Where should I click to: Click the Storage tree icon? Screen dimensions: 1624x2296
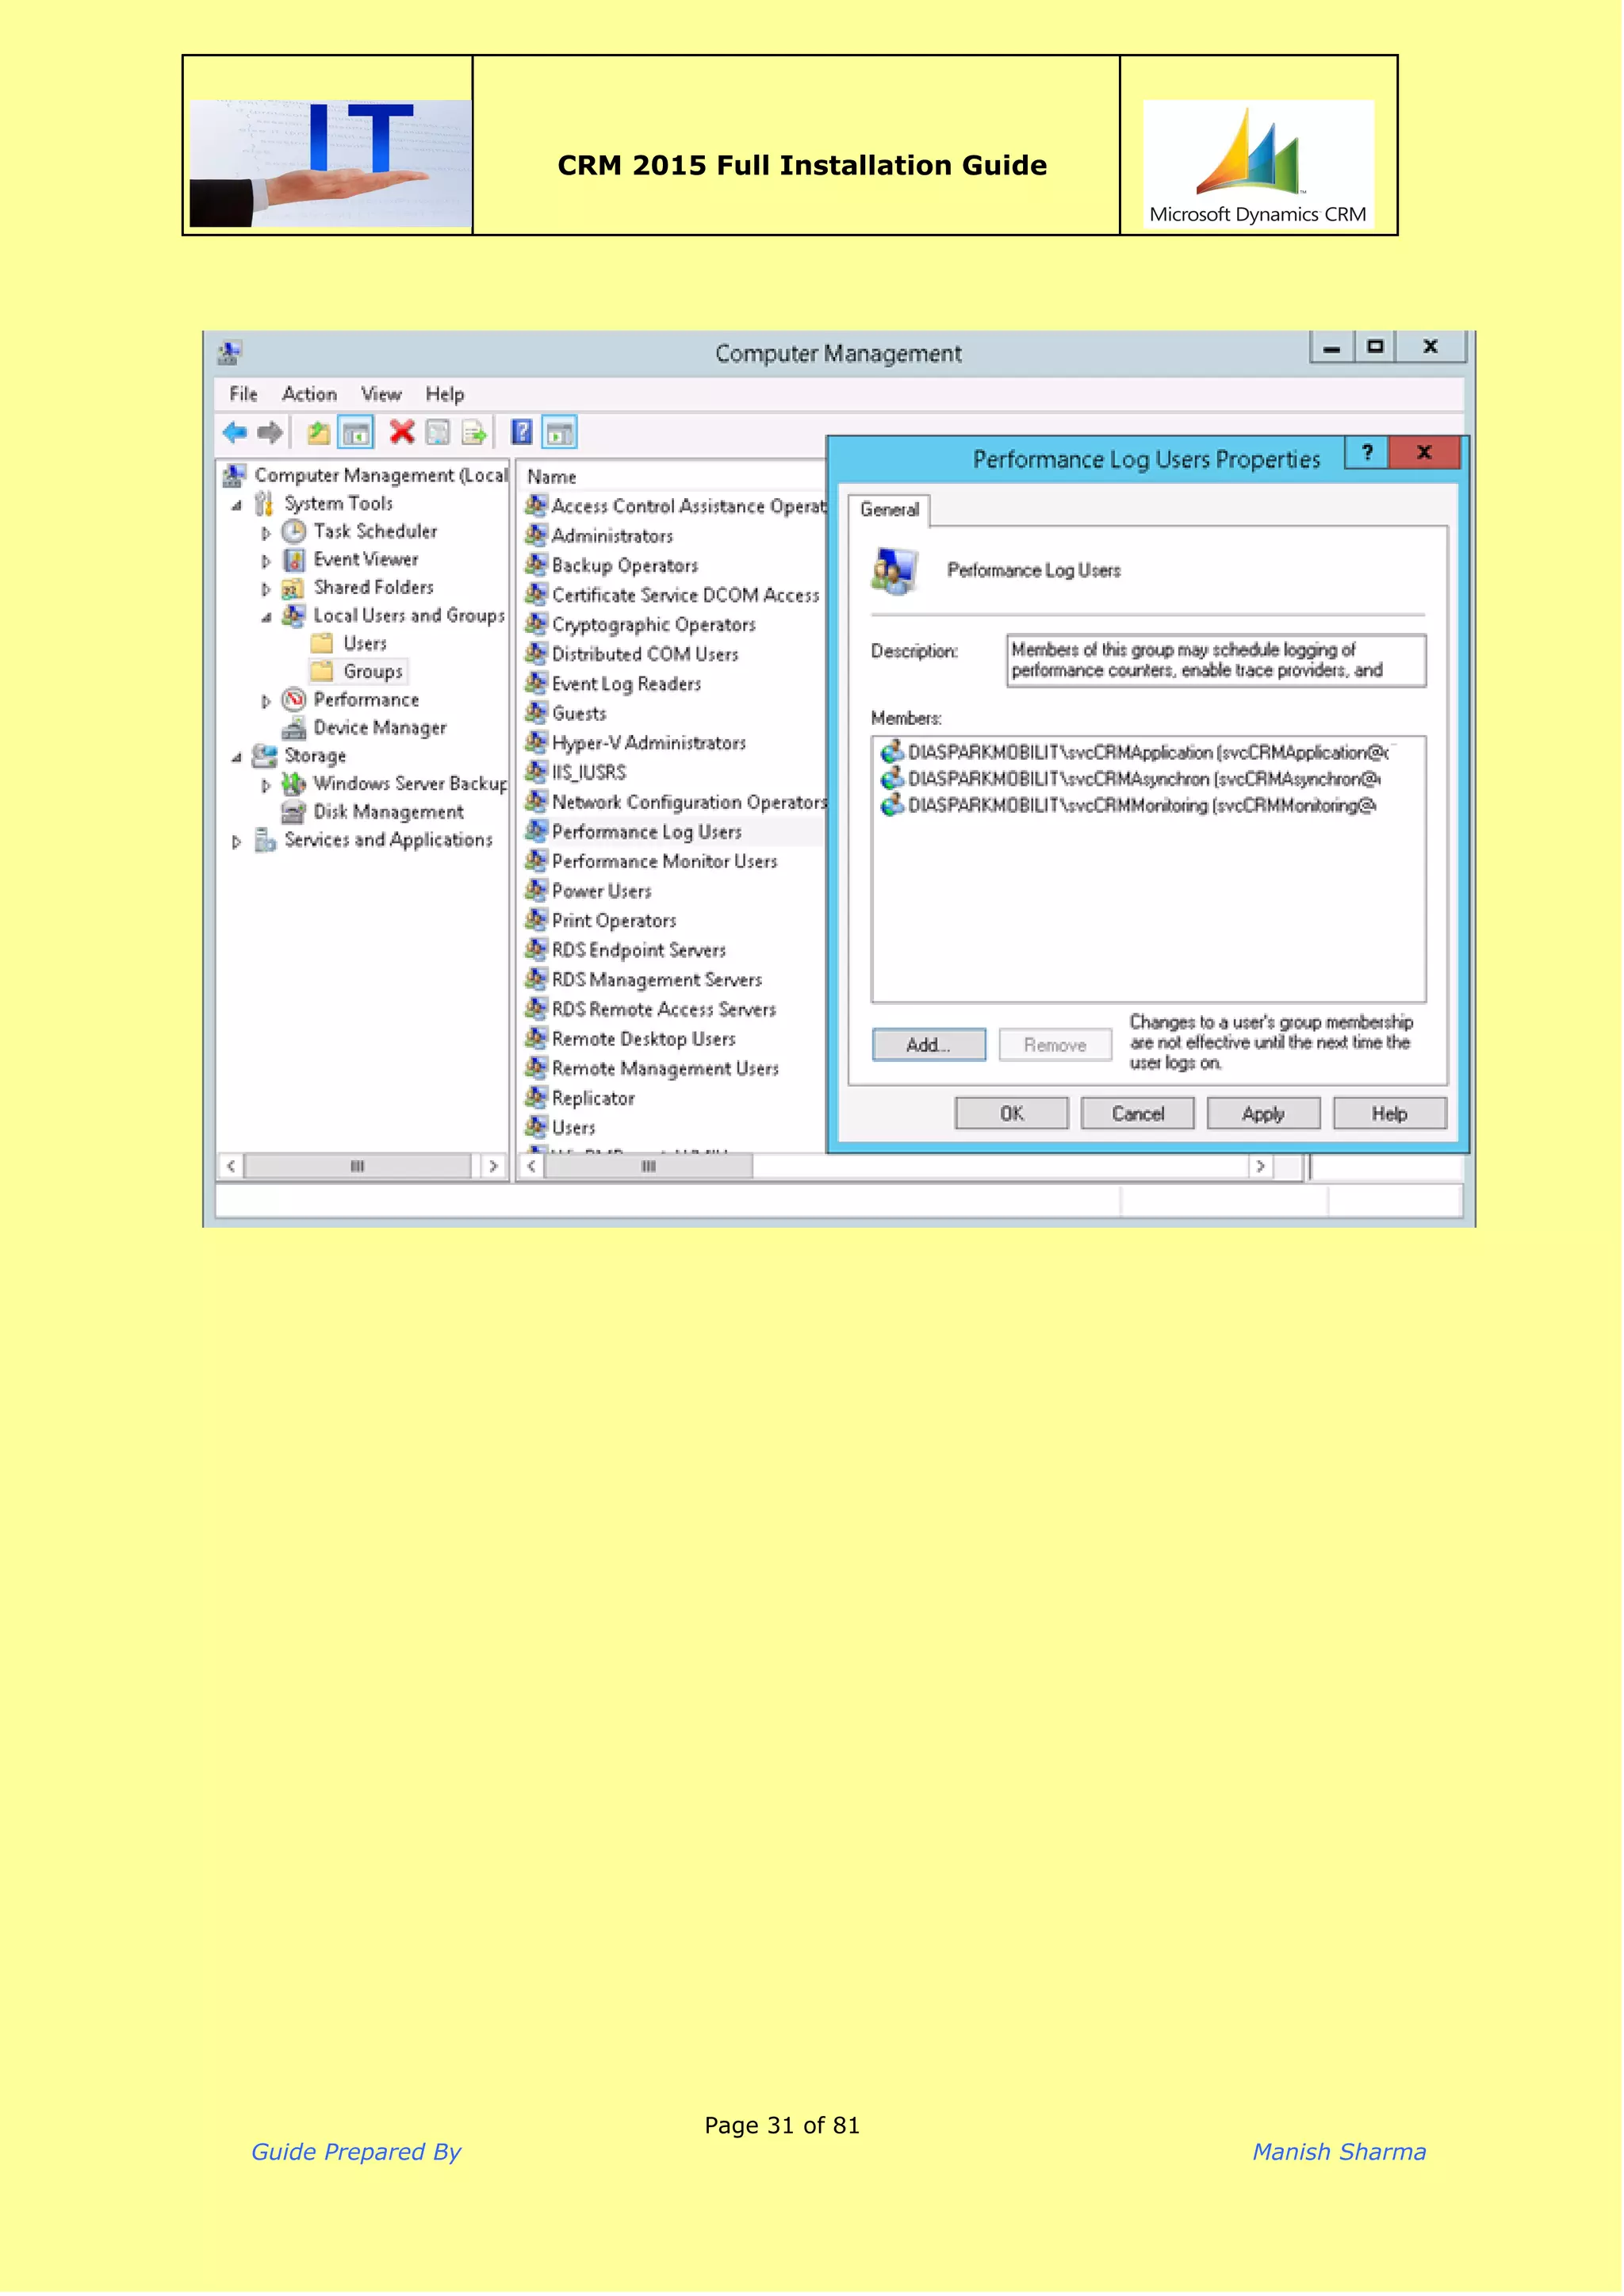click(x=265, y=756)
